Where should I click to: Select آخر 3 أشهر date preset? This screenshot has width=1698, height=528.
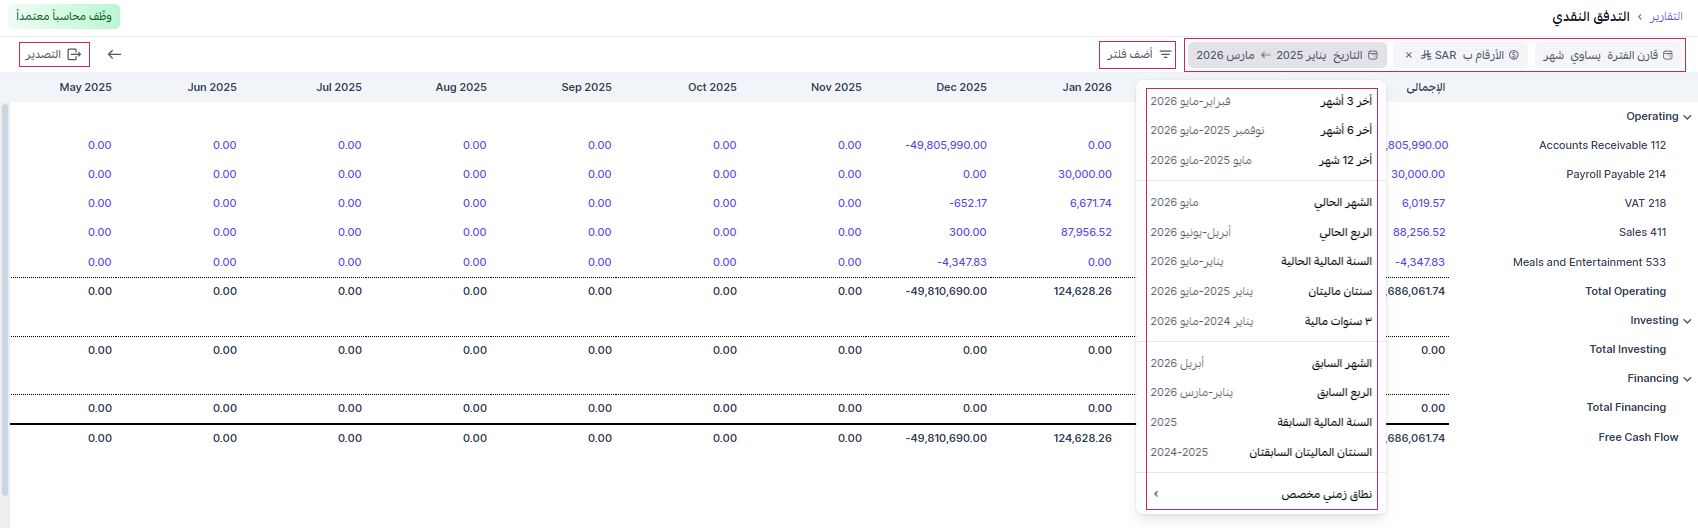(1261, 101)
